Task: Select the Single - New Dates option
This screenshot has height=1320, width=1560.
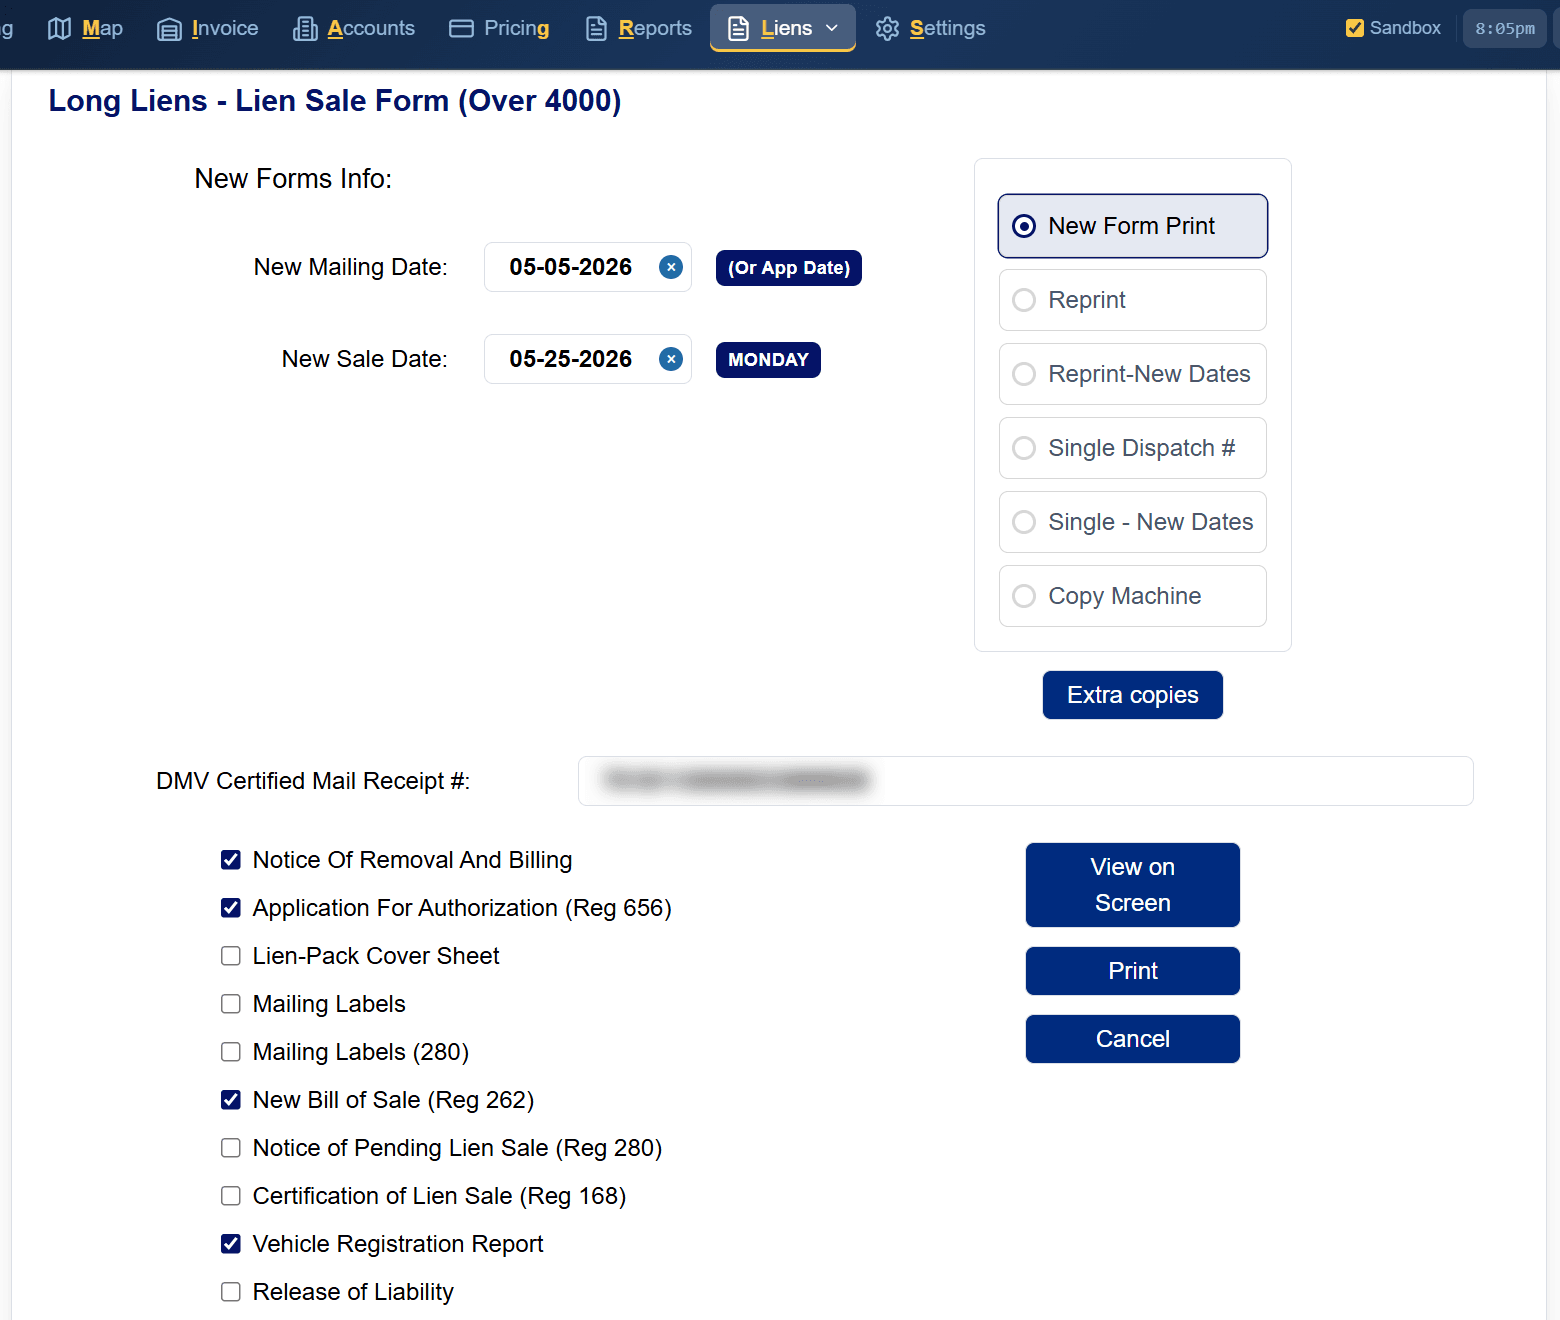Action: coord(1132,522)
